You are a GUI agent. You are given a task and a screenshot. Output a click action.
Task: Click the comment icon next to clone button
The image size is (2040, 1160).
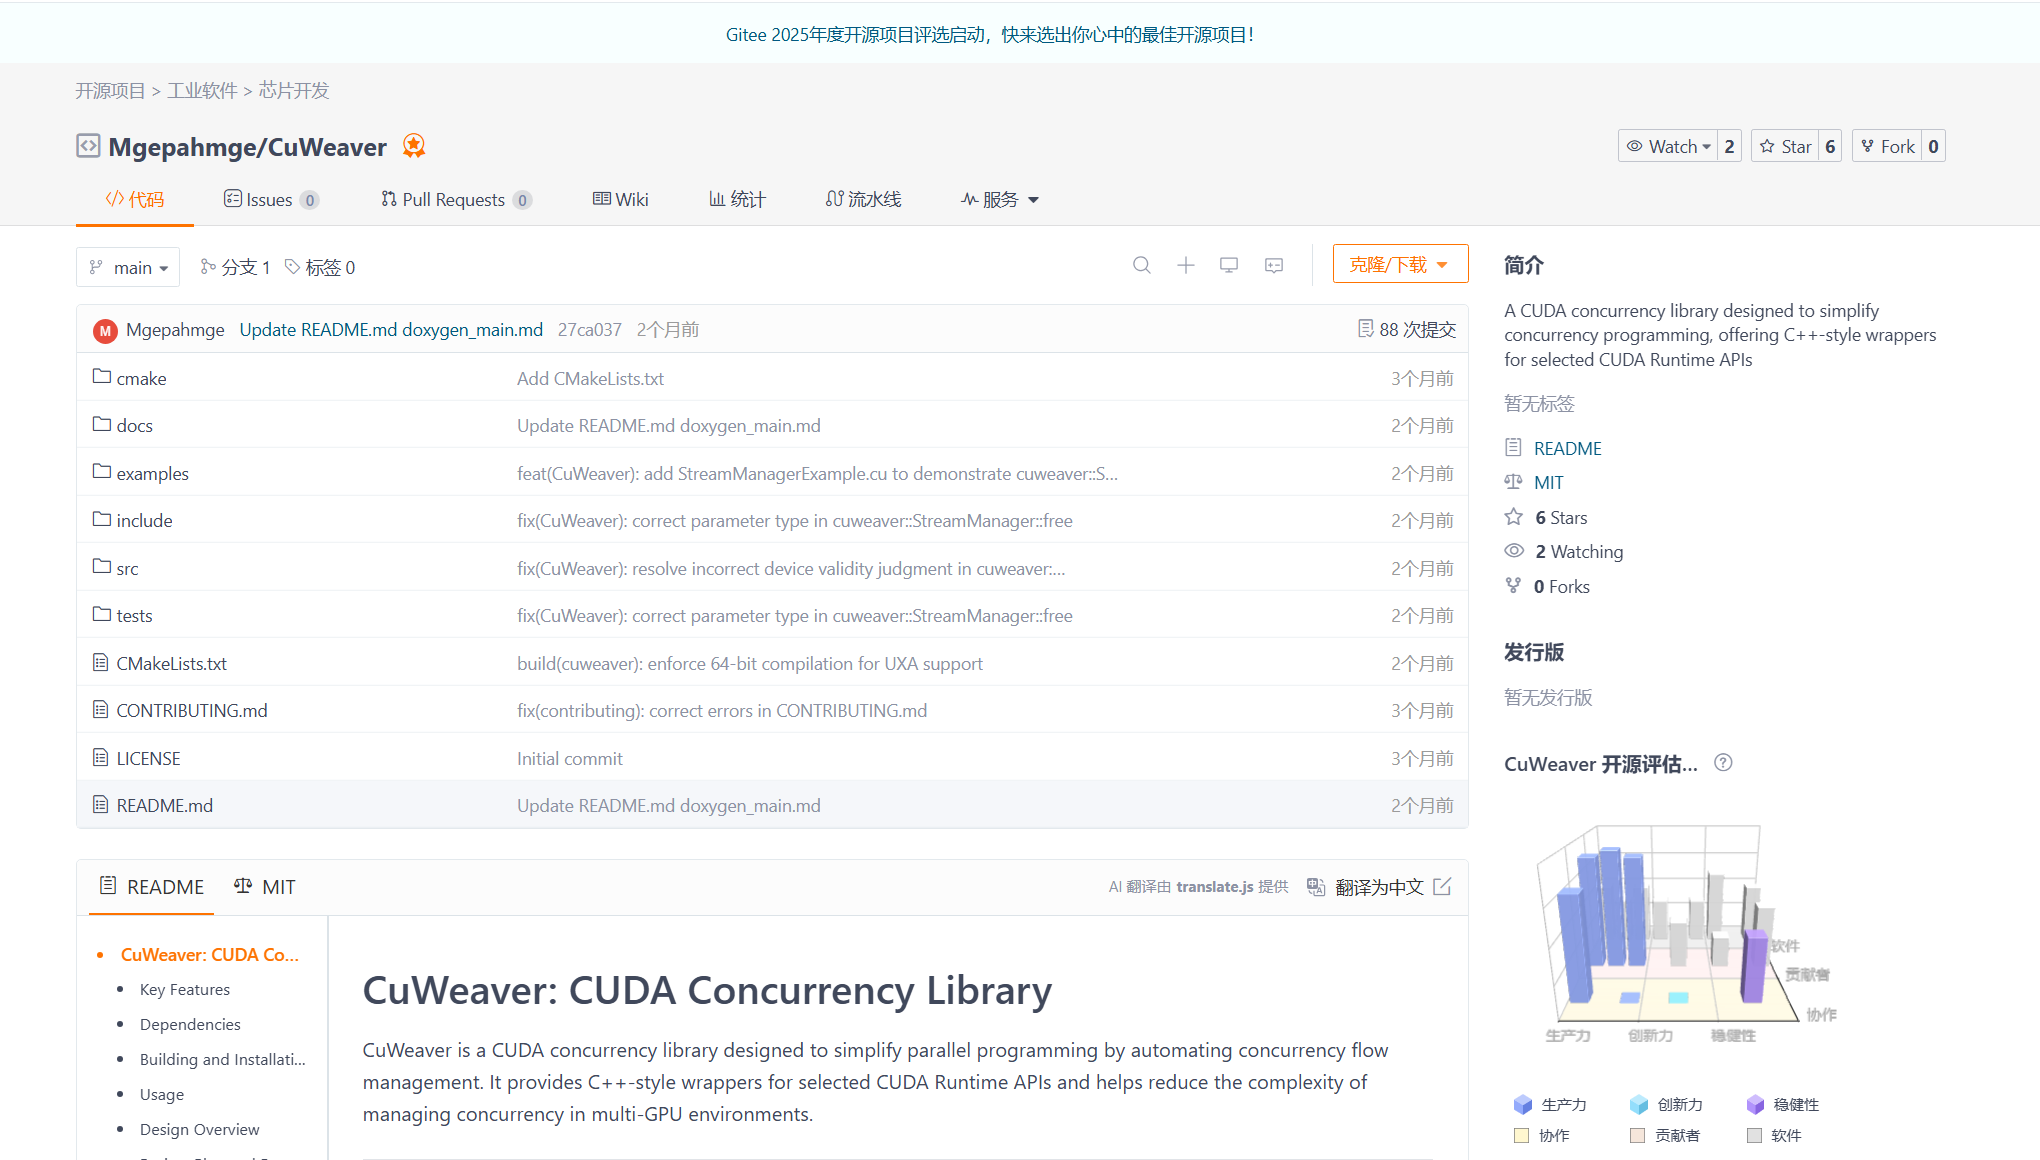[1273, 265]
